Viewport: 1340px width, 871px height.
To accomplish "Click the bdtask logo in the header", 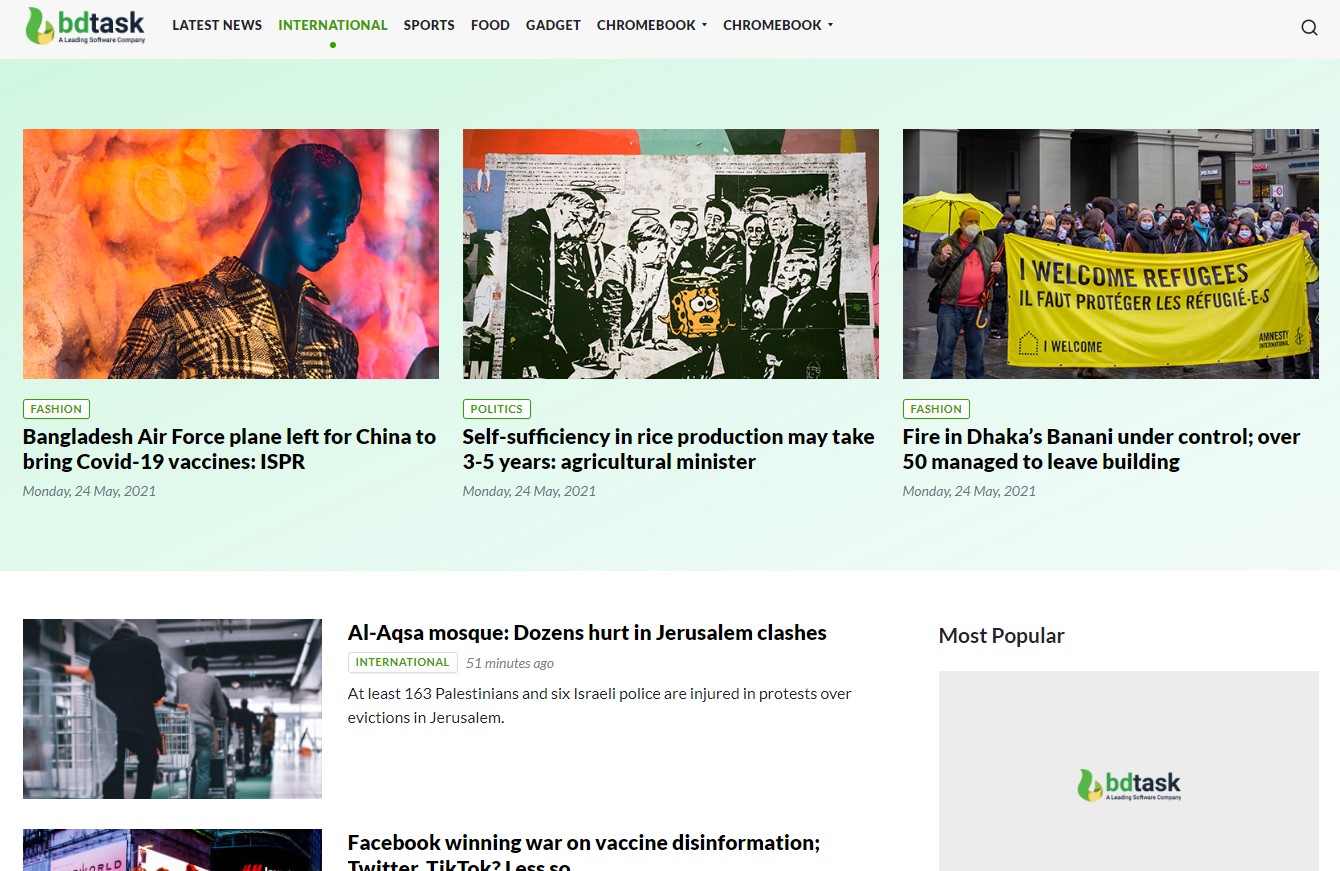I will point(85,26).
